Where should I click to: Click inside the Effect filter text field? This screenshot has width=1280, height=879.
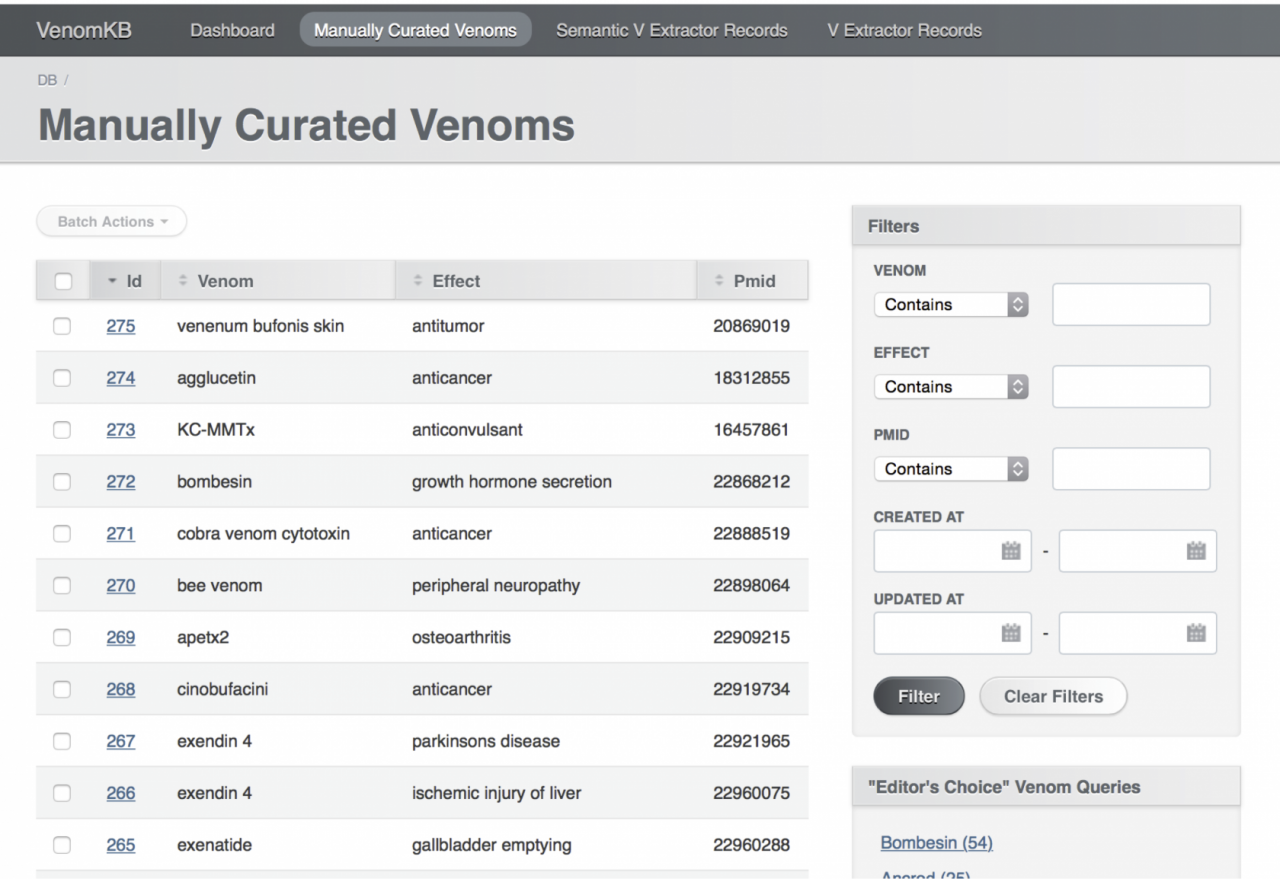[x=1130, y=386]
